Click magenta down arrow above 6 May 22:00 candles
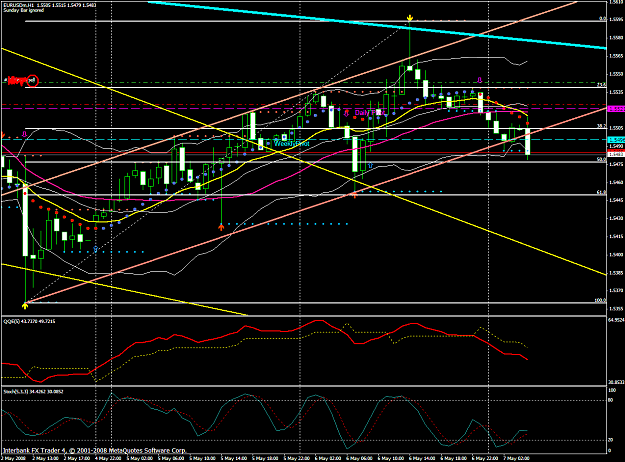Viewport: 625px width, 462px height. (x=480, y=80)
